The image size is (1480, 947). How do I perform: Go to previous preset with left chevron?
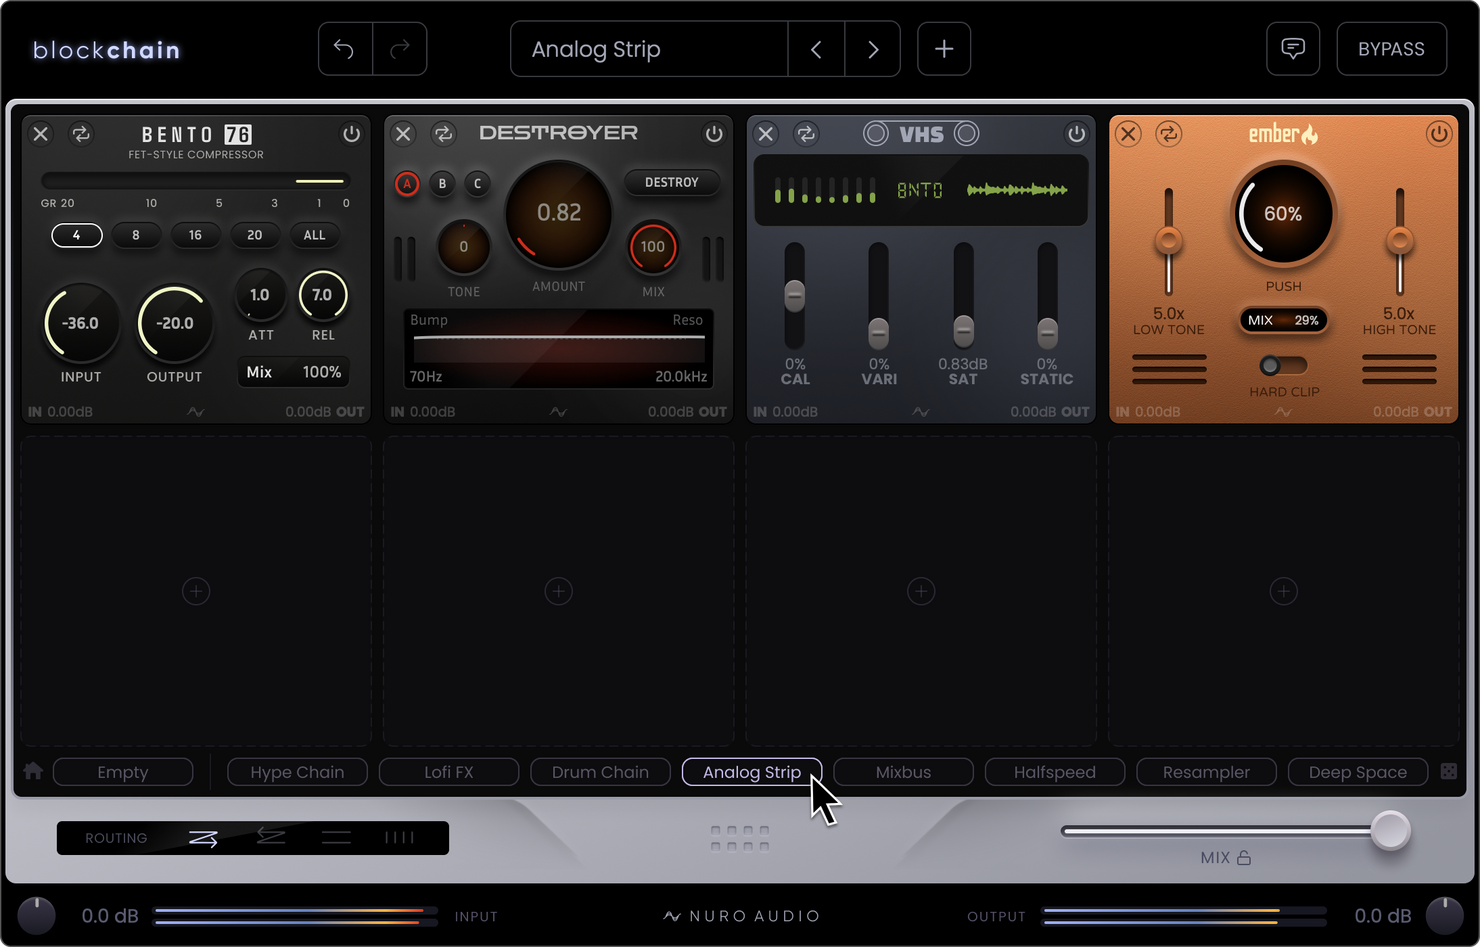coord(816,49)
